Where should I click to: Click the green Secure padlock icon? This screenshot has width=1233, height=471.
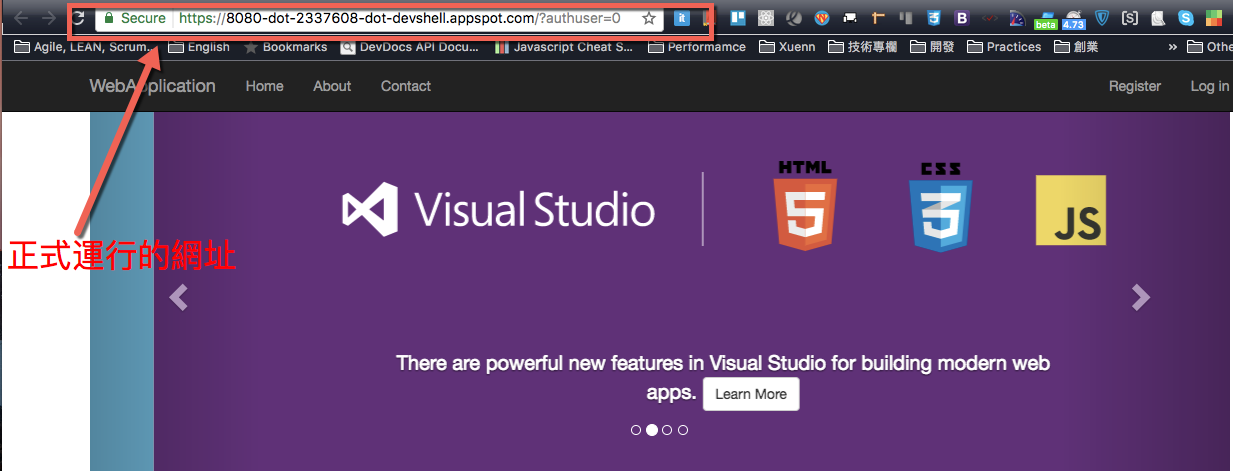[108, 18]
